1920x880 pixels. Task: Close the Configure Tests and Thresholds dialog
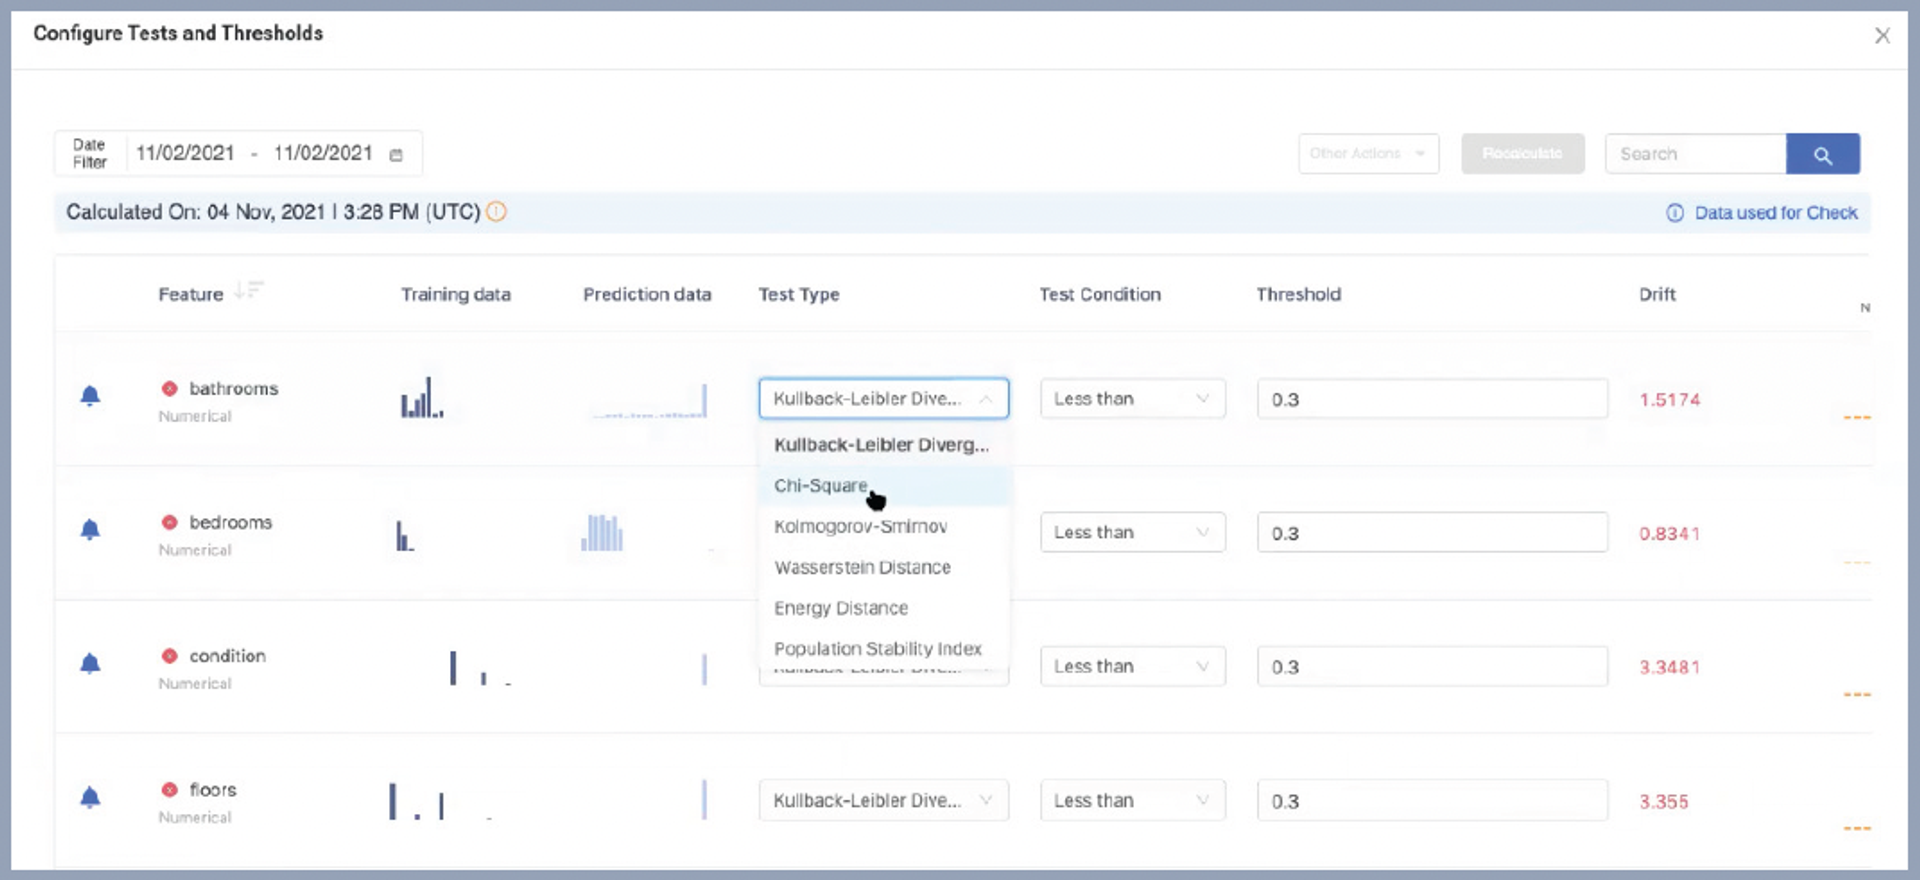tap(1882, 36)
